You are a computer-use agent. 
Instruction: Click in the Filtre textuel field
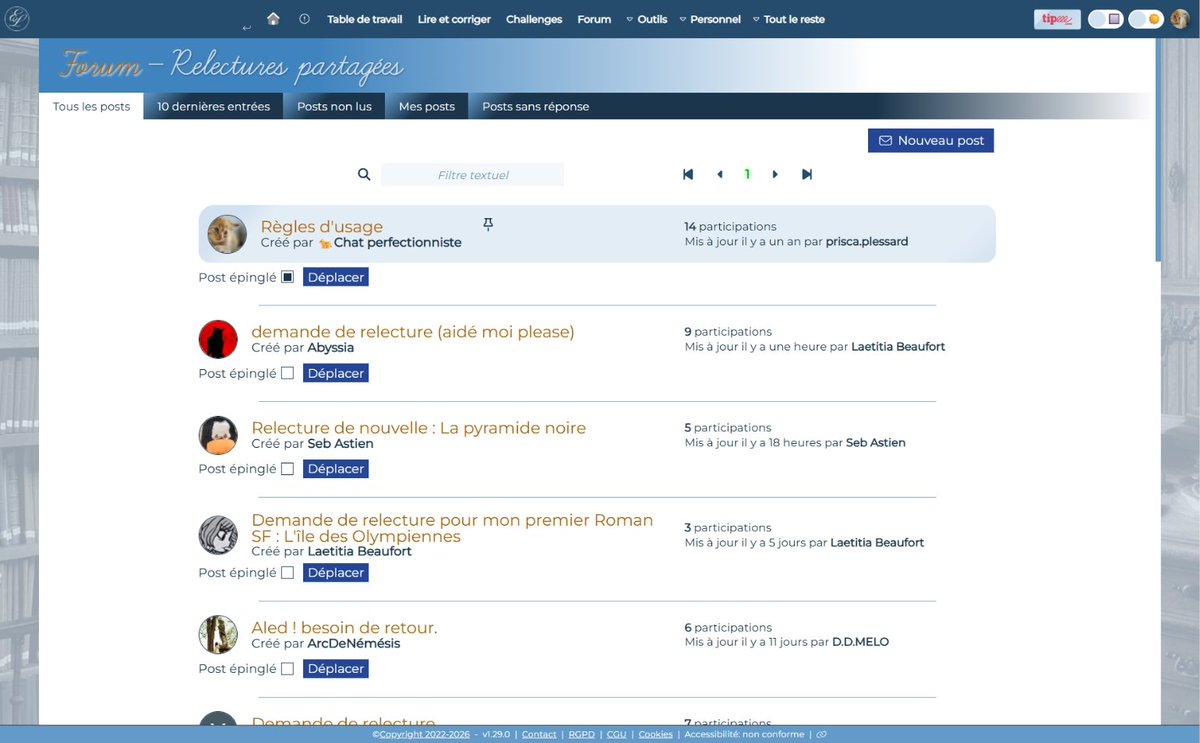pos(473,175)
